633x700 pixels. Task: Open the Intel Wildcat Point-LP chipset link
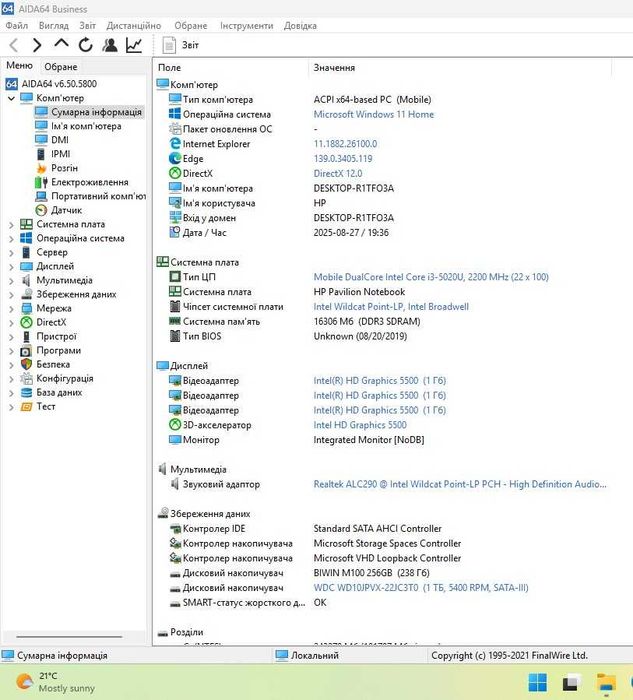tap(391, 307)
